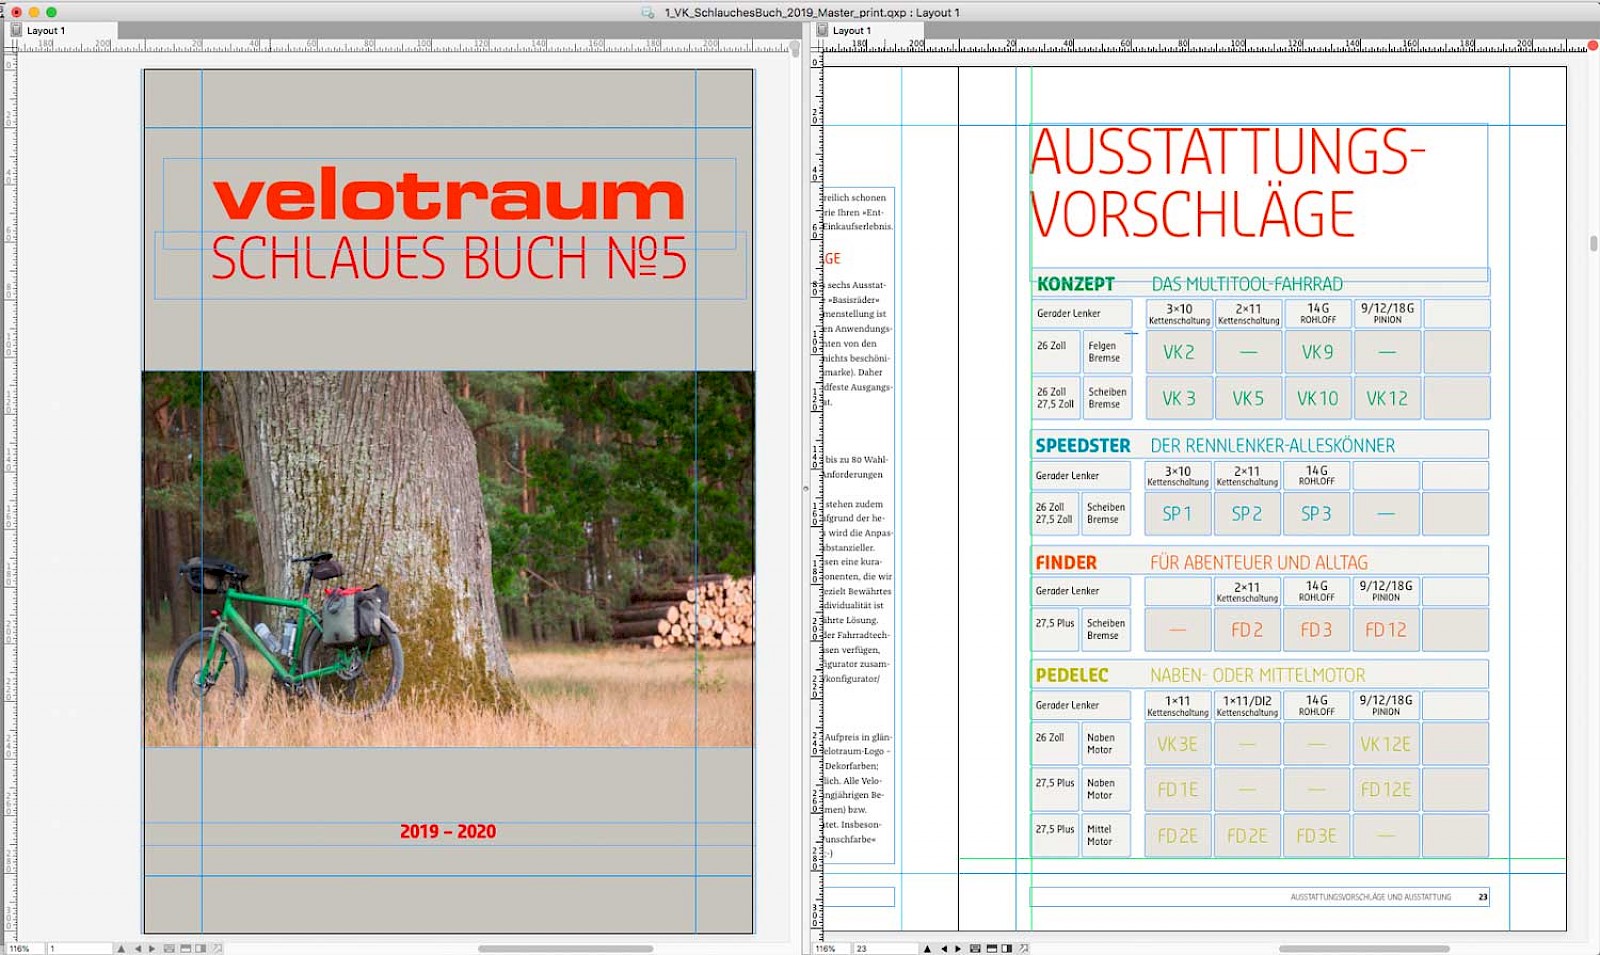The image size is (1600, 955).
Task: Click previous page arrow in right pane
Action: [x=945, y=948]
